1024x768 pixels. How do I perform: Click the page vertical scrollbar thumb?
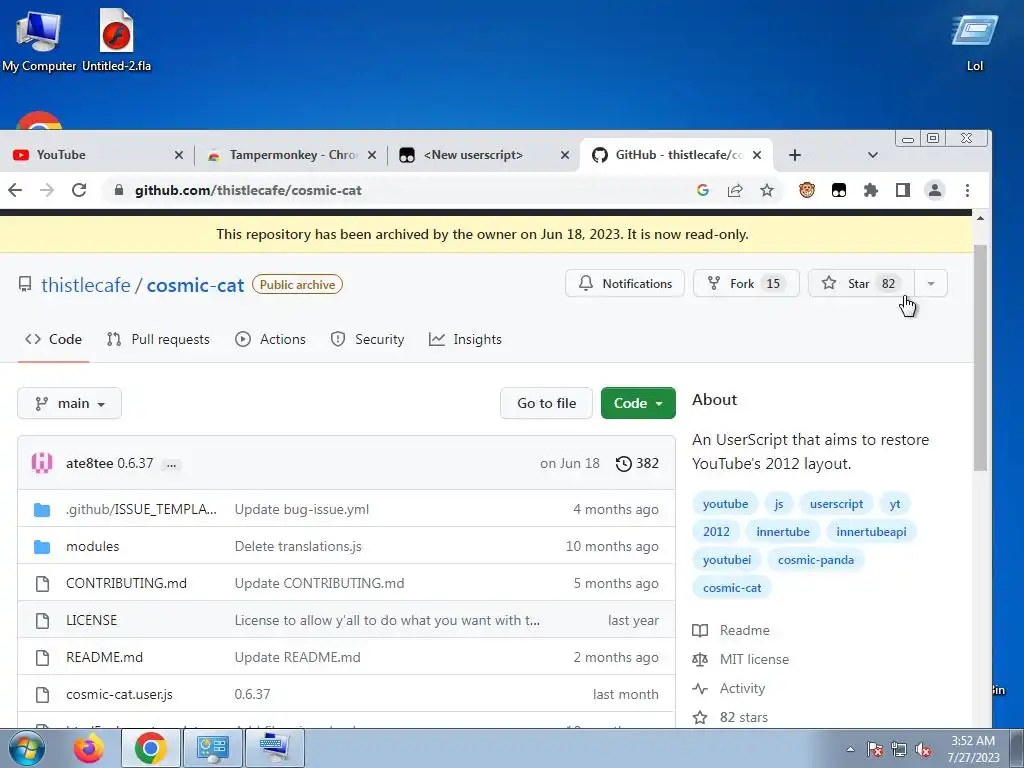point(980,358)
